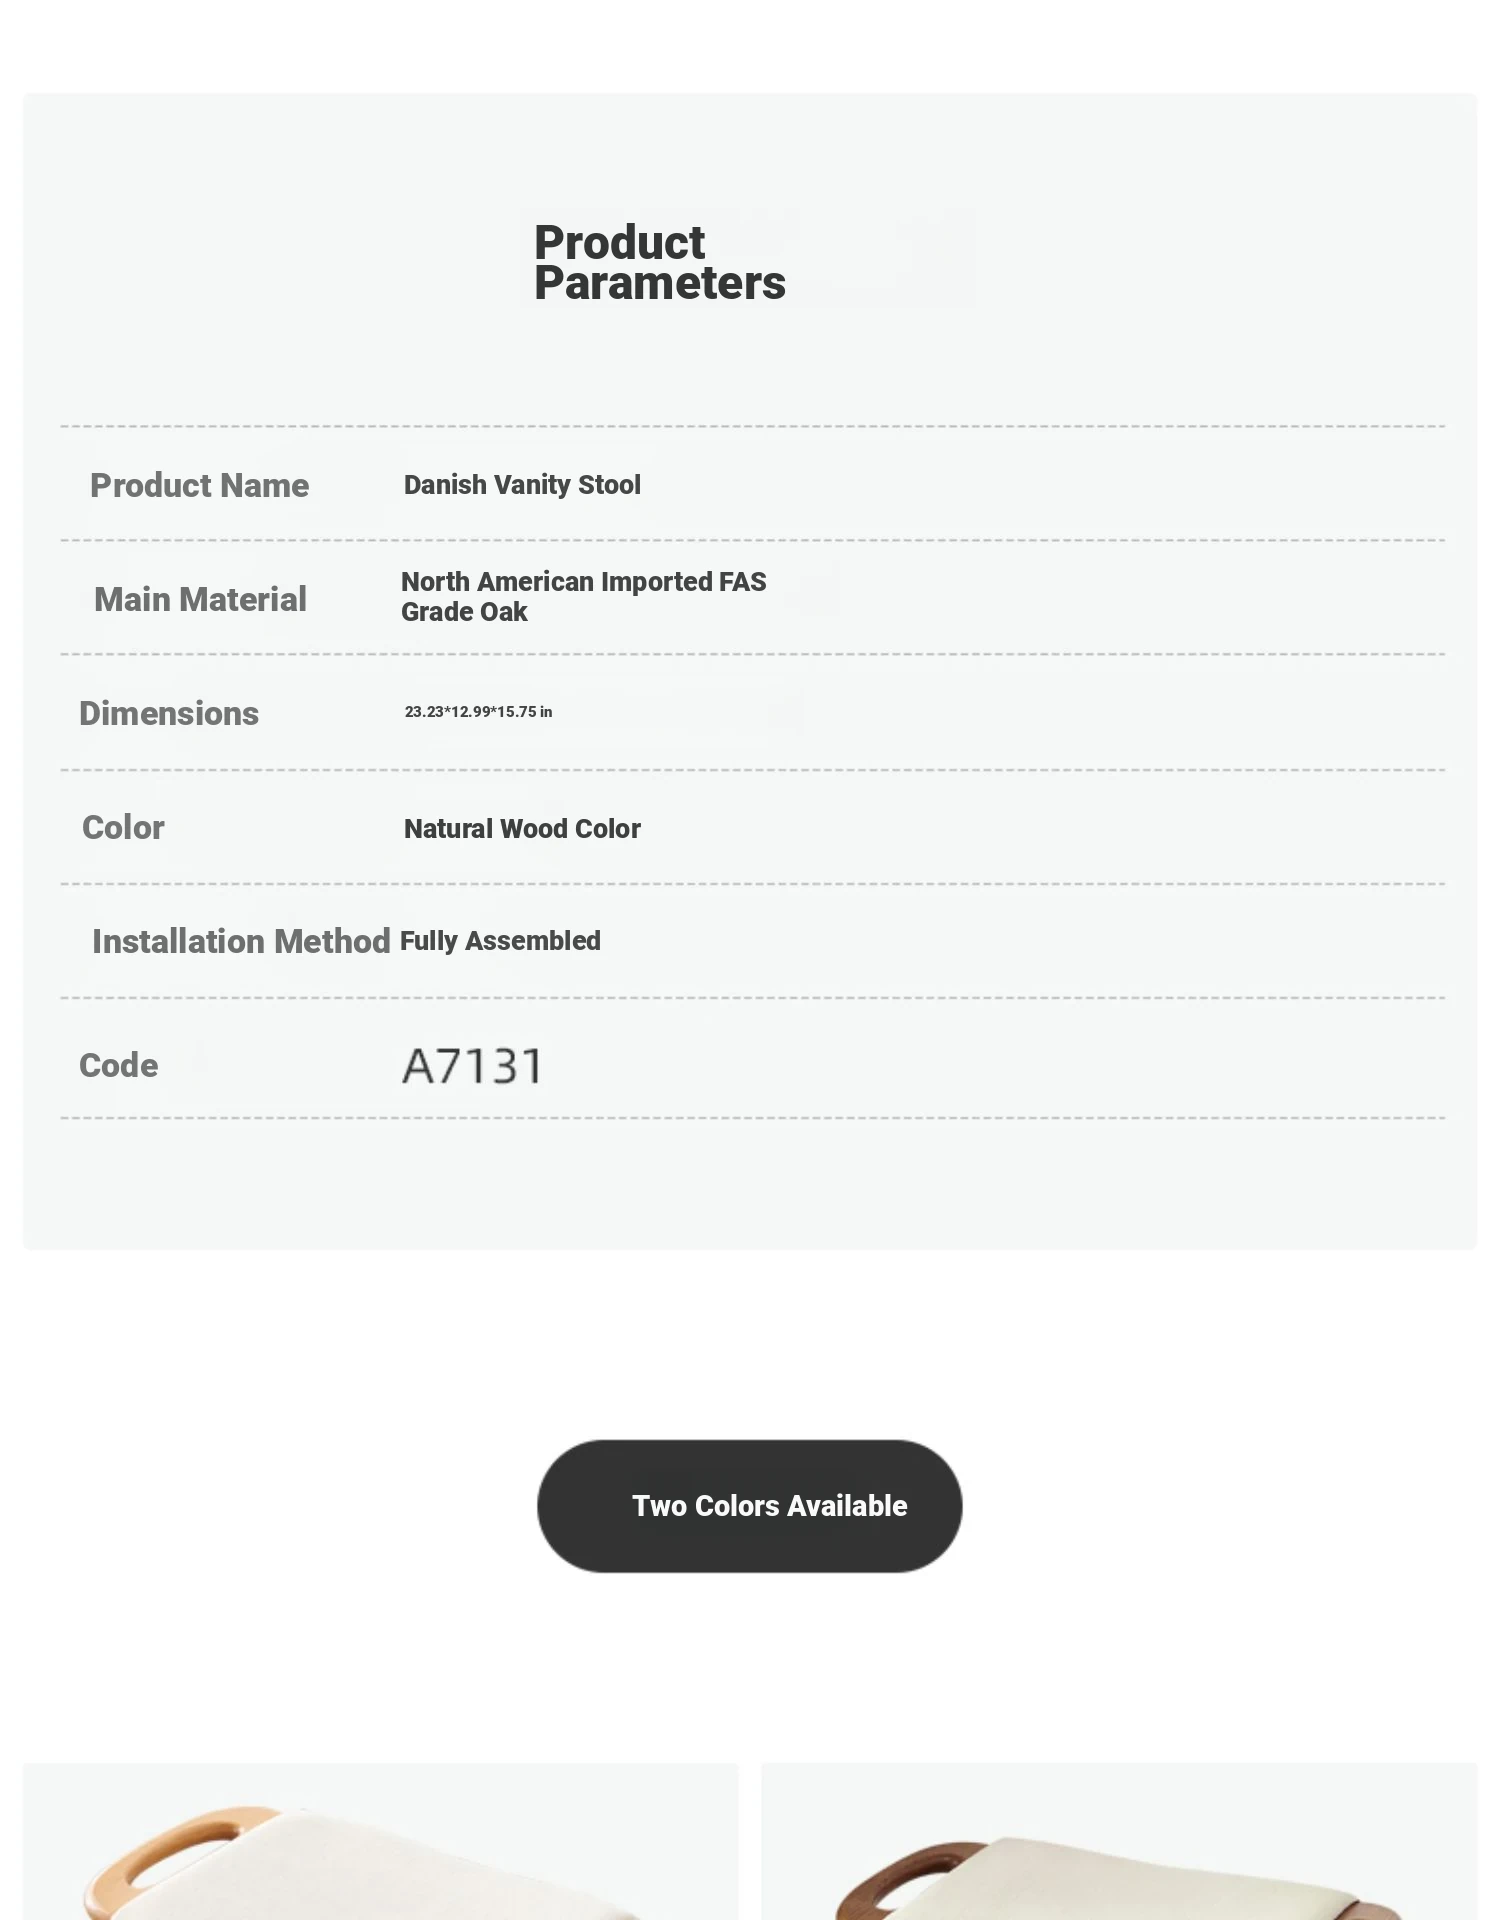Click the product code A7131
Viewport: 1500px width, 1920px height.
(473, 1066)
